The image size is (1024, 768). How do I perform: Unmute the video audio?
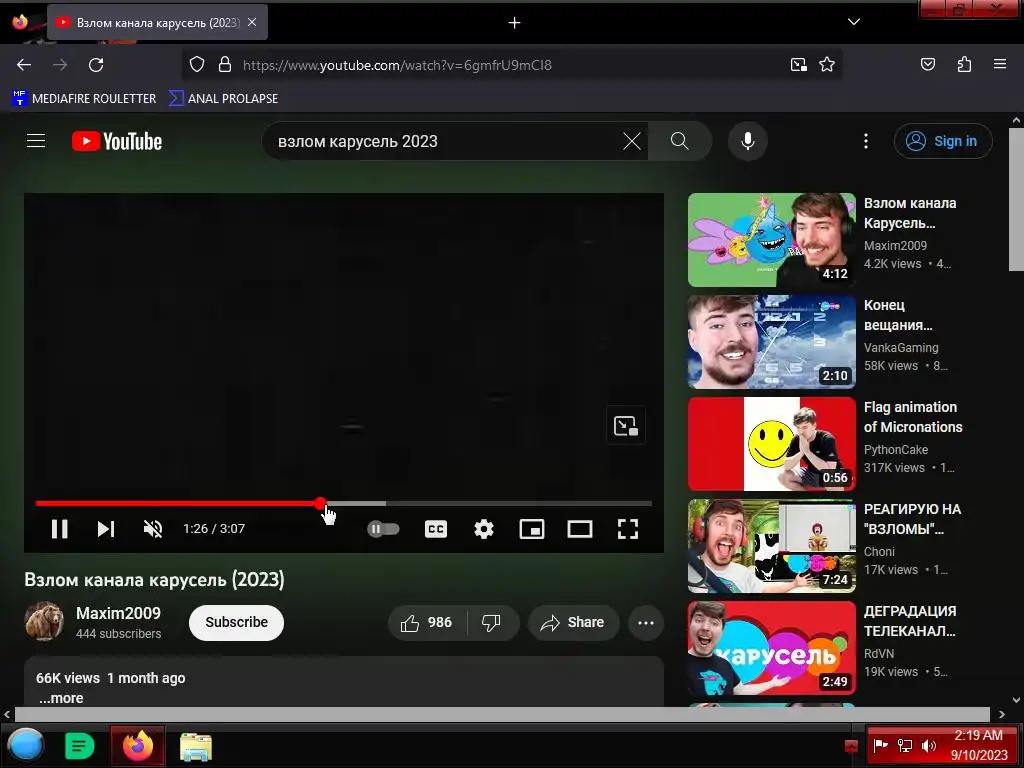(x=153, y=529)
